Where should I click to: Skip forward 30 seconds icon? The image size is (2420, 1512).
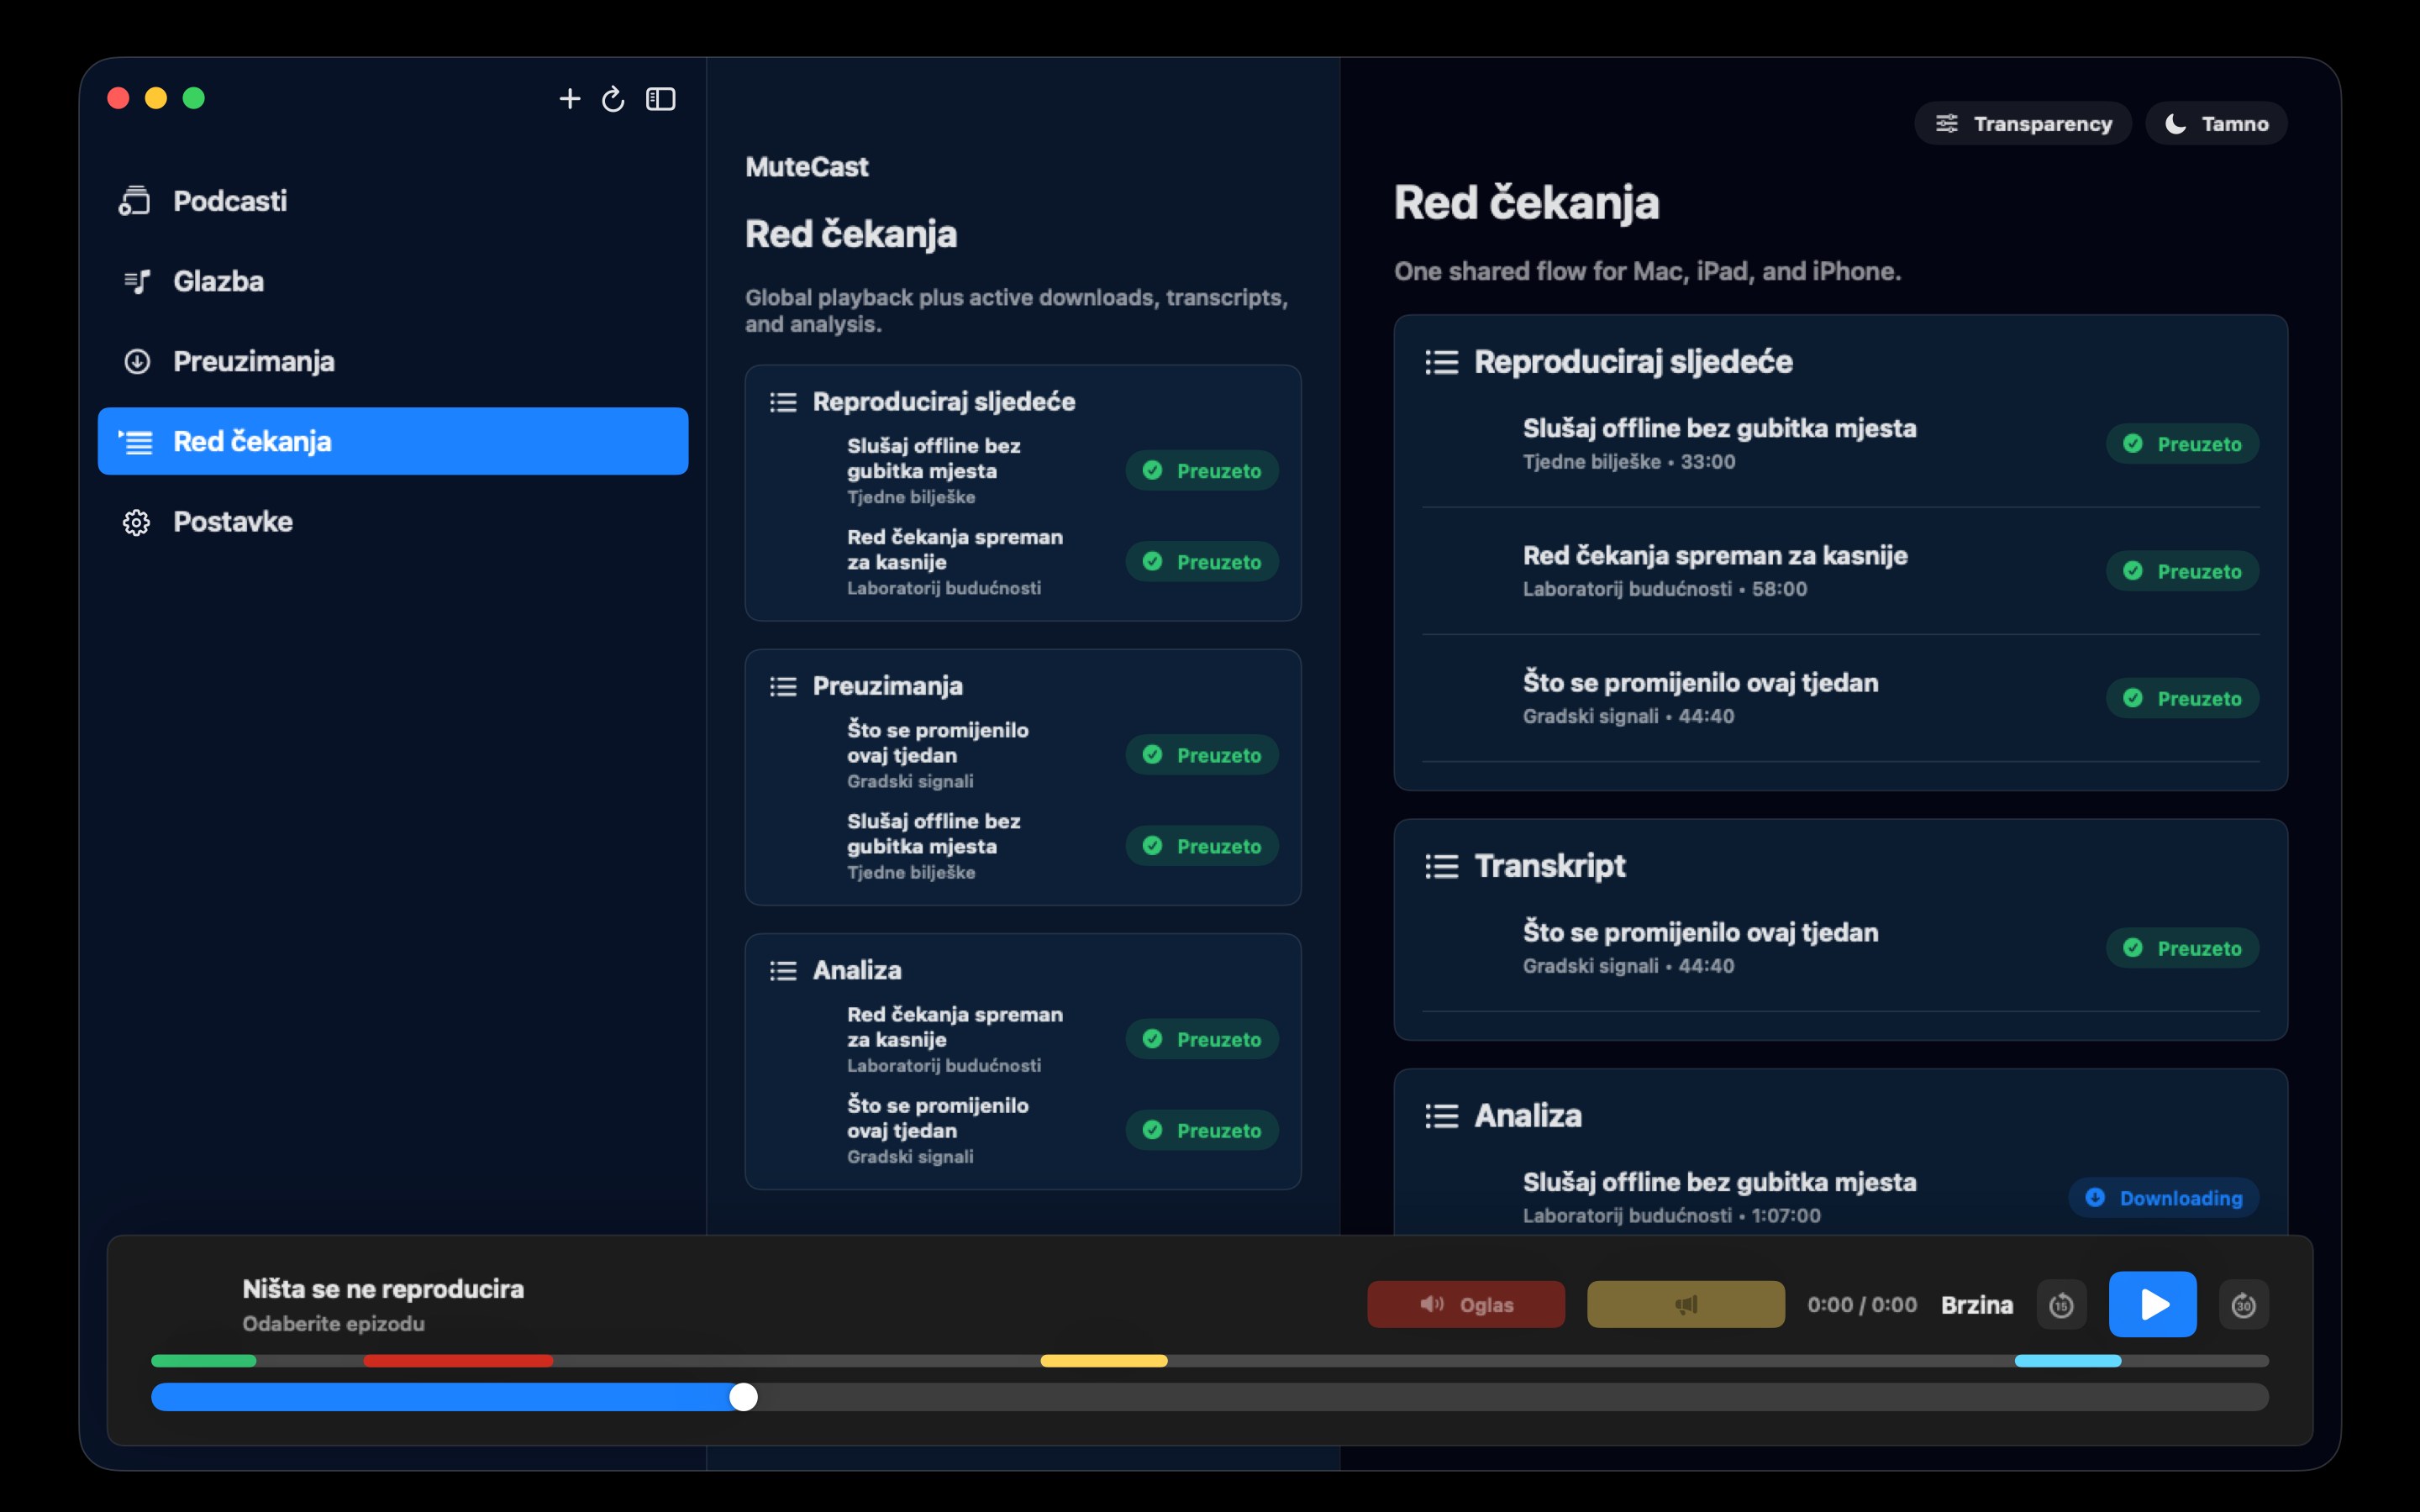click(x=2243, y=1305)
